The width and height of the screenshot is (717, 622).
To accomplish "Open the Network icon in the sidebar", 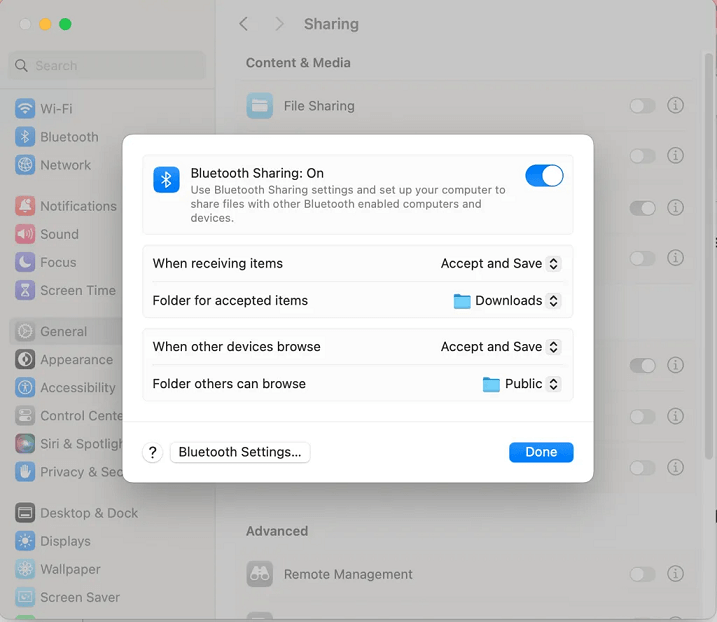I will [25, 165].
